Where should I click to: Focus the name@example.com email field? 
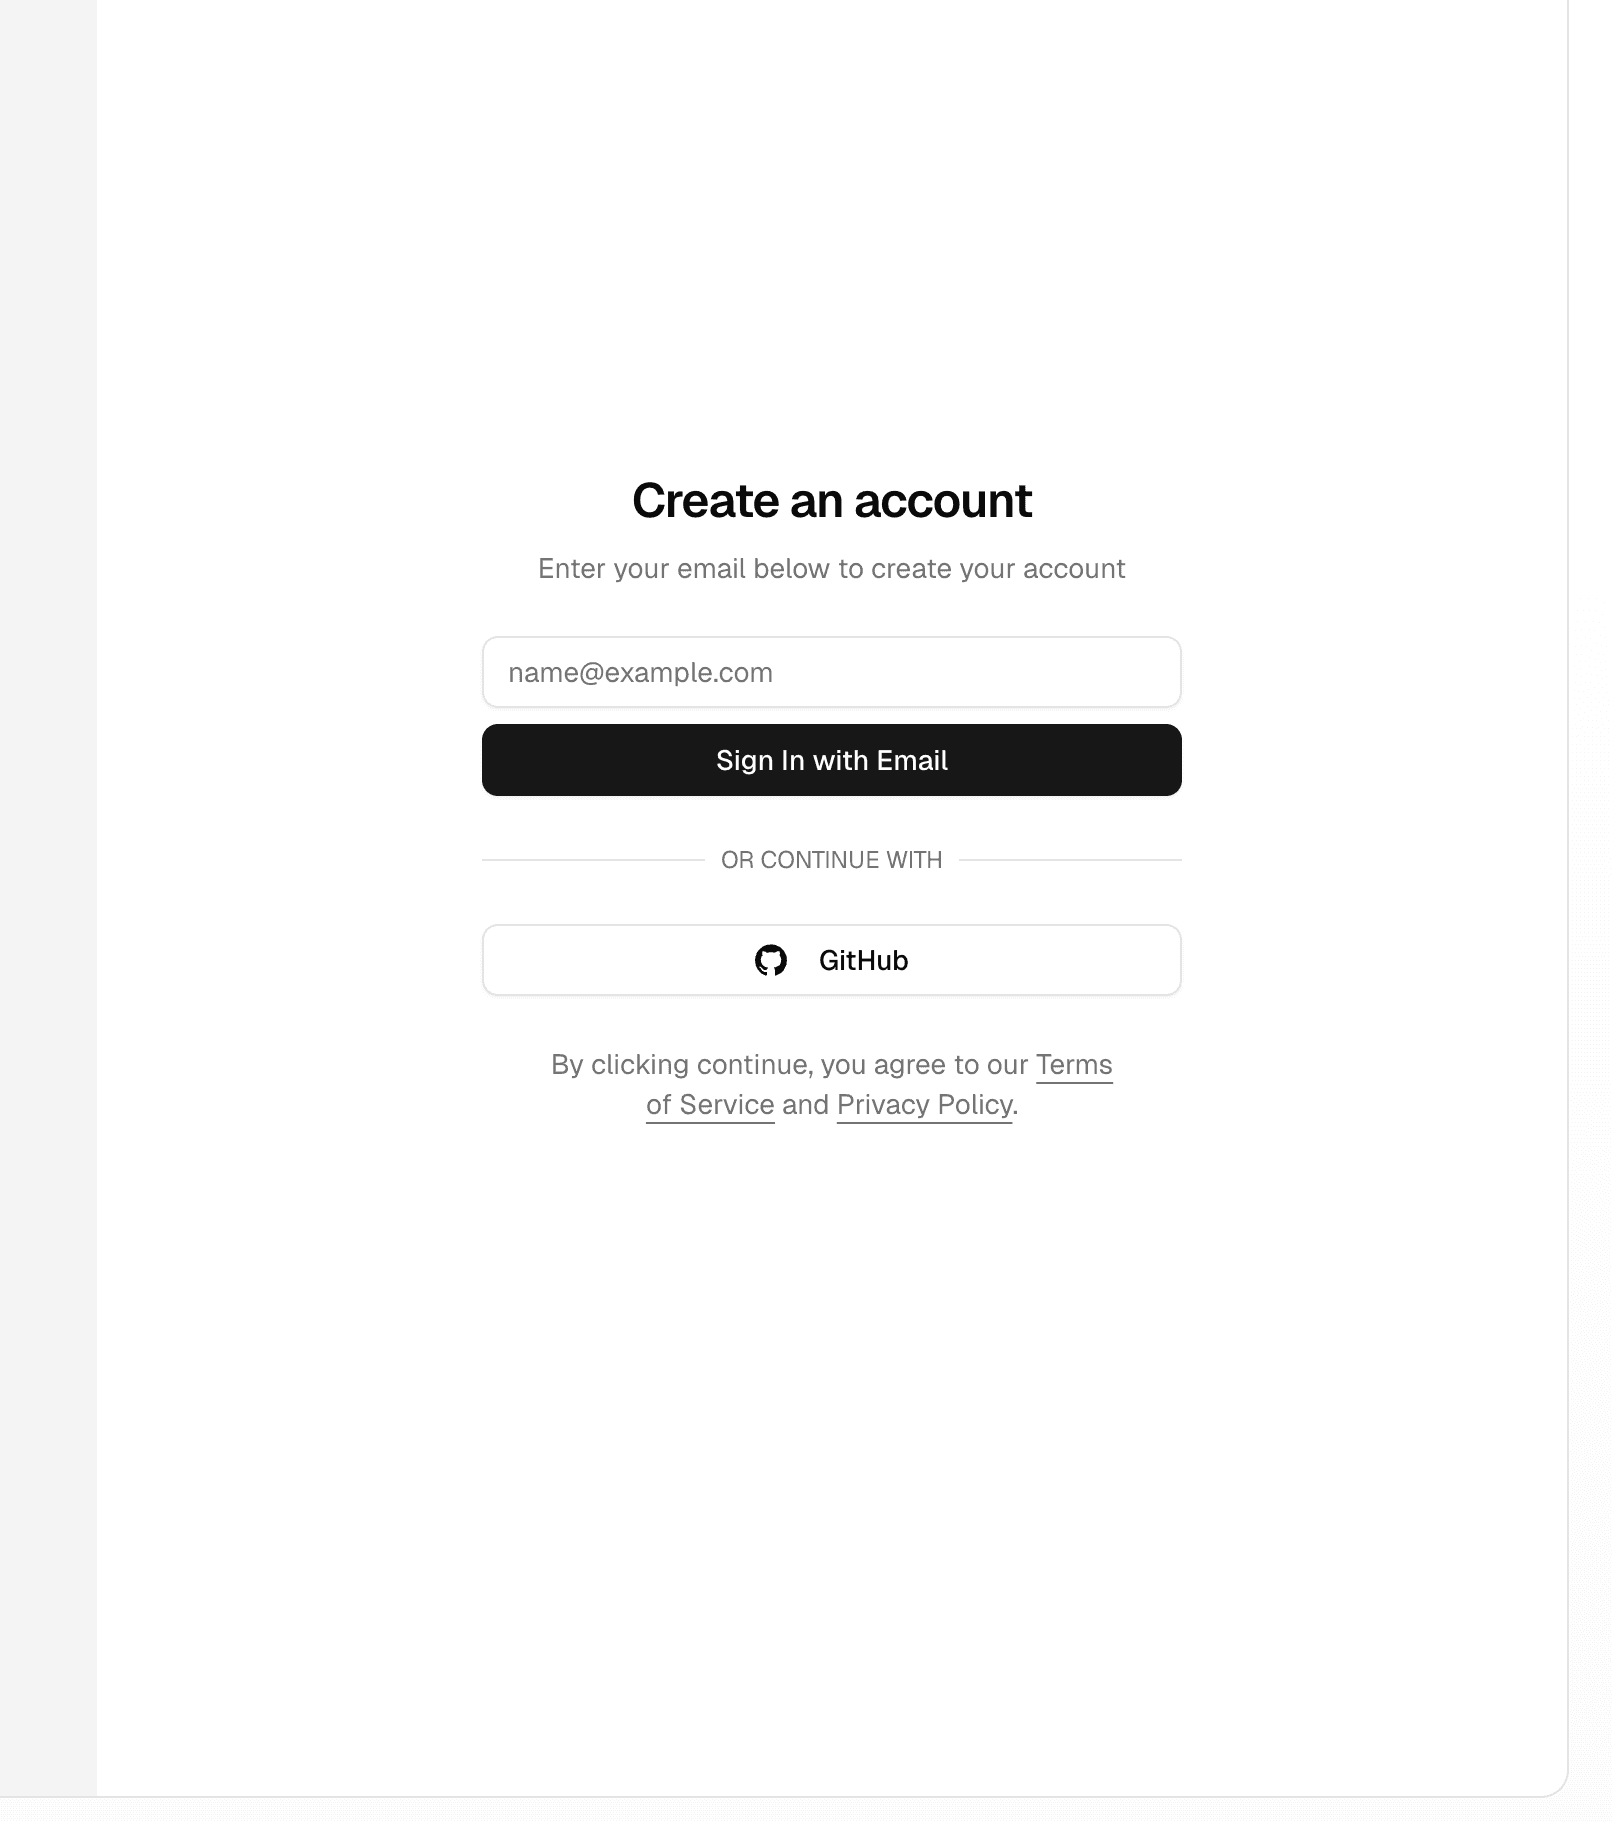830,672
